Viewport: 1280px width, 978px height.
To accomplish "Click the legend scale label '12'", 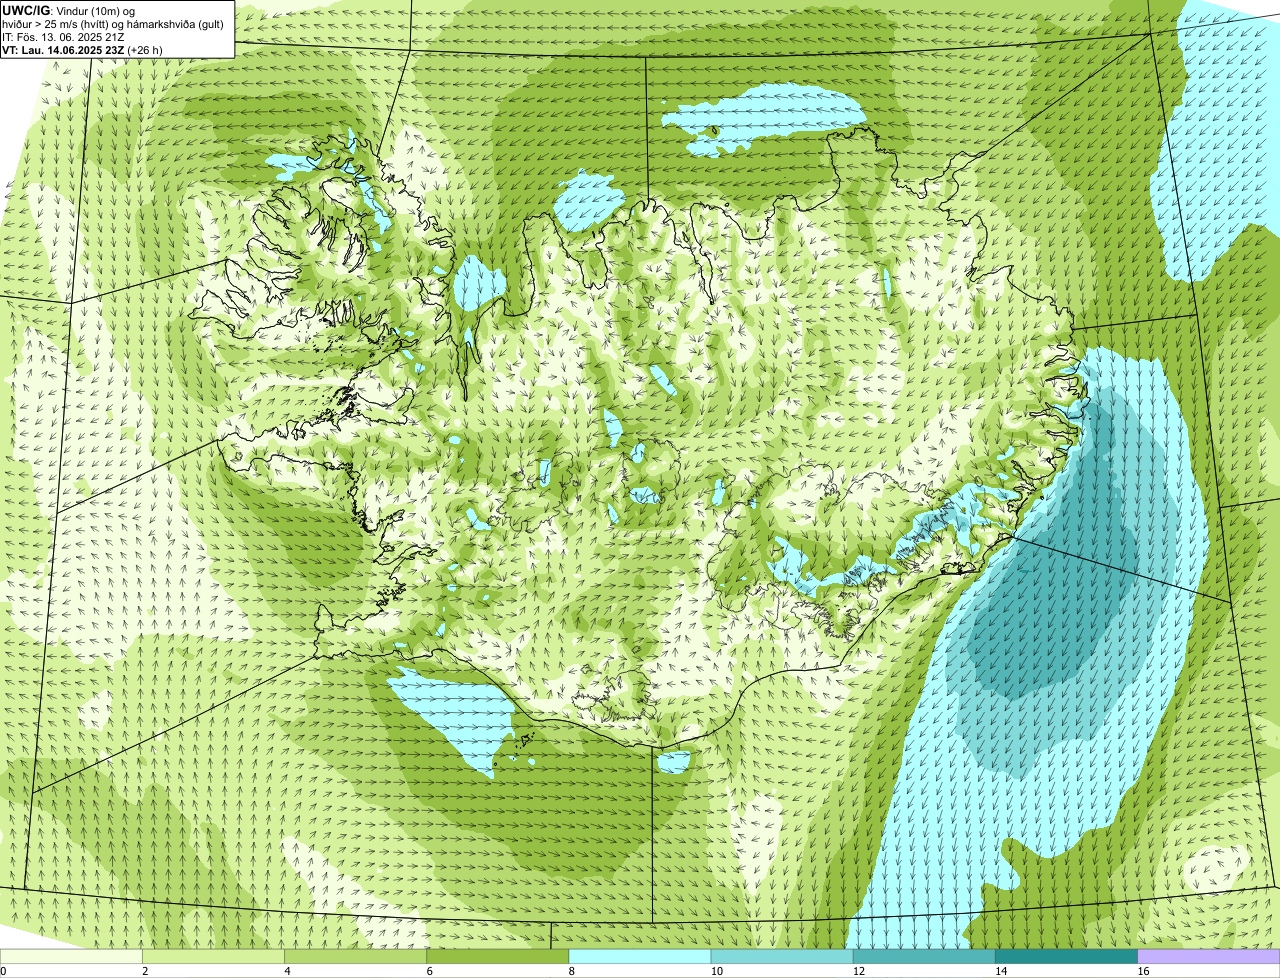I will point(859,971).
